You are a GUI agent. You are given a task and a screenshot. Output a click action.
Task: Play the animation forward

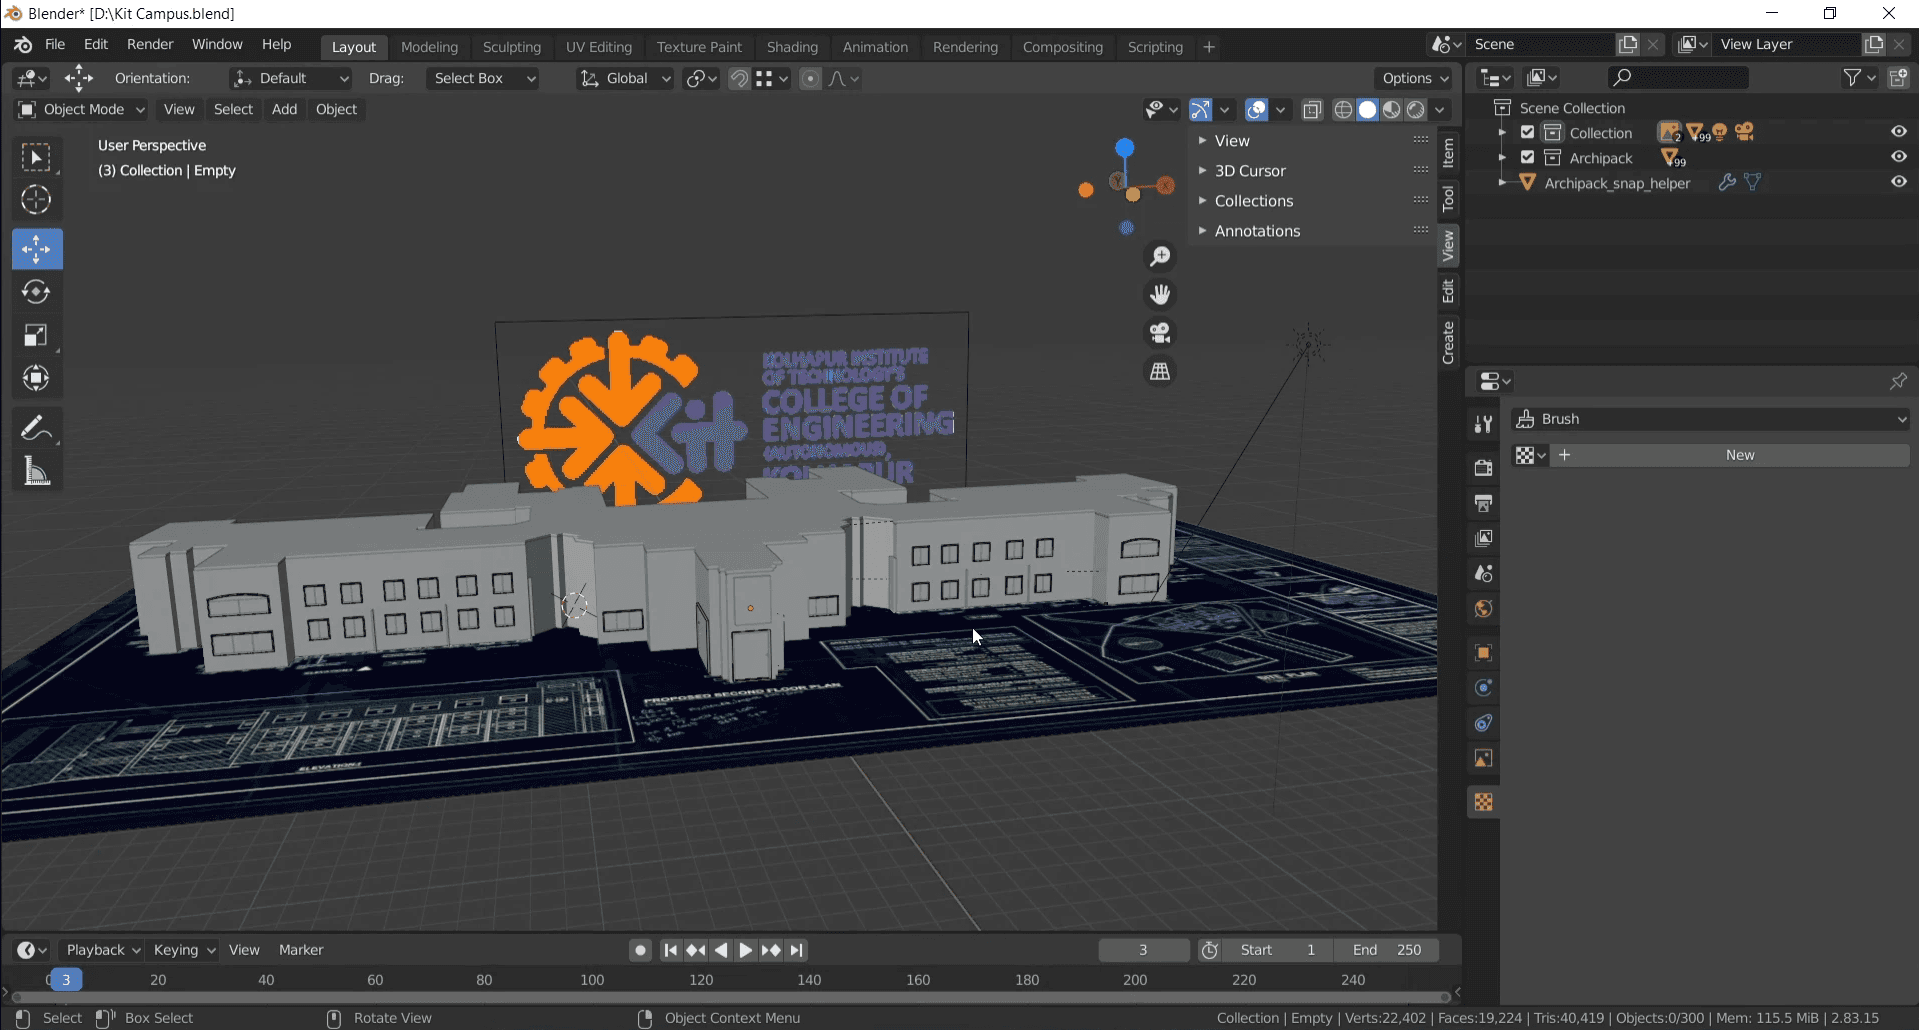click(x=745, y=950)
